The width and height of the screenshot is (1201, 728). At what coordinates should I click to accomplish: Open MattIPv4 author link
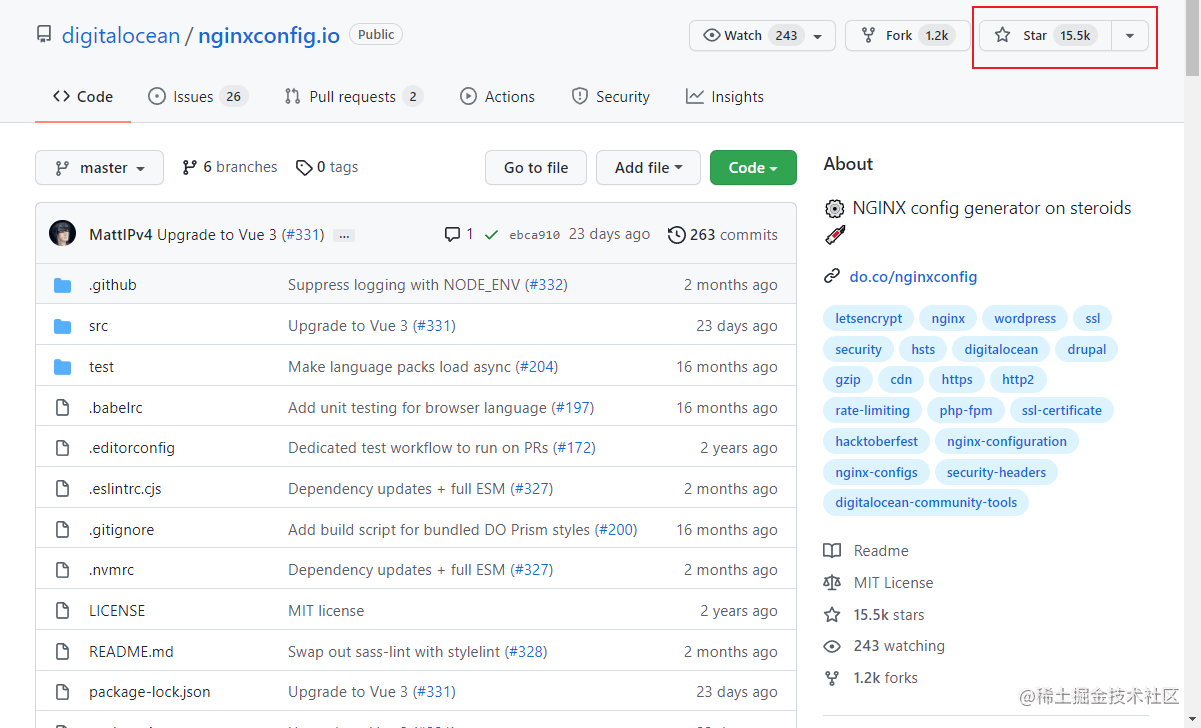(x=120, y=235)
